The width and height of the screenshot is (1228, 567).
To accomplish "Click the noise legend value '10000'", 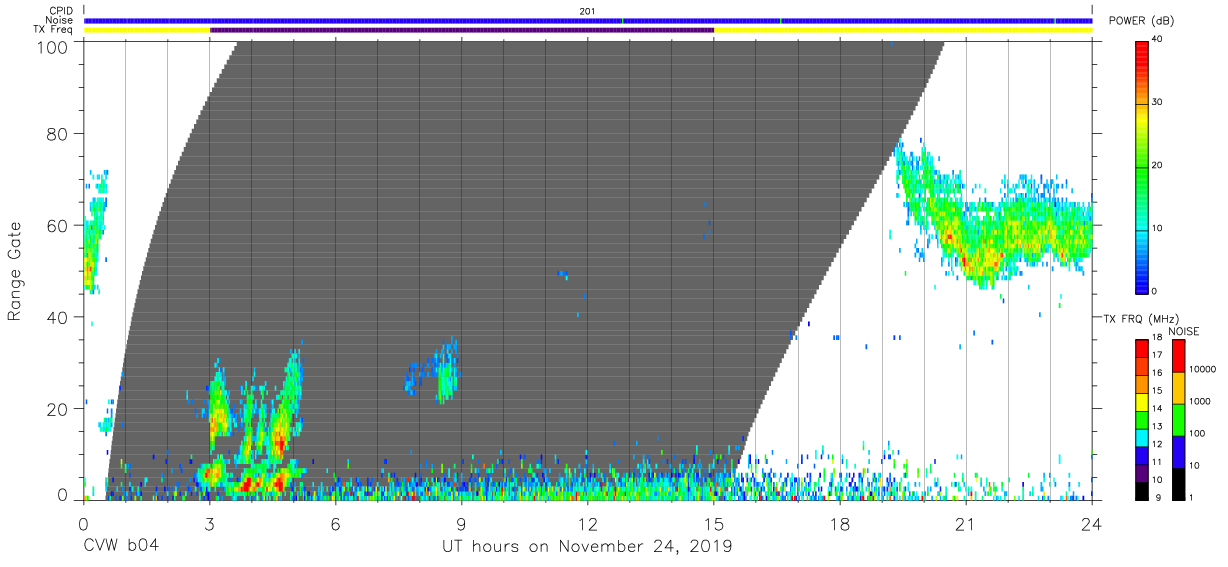I will click(x=1203, y=369).
